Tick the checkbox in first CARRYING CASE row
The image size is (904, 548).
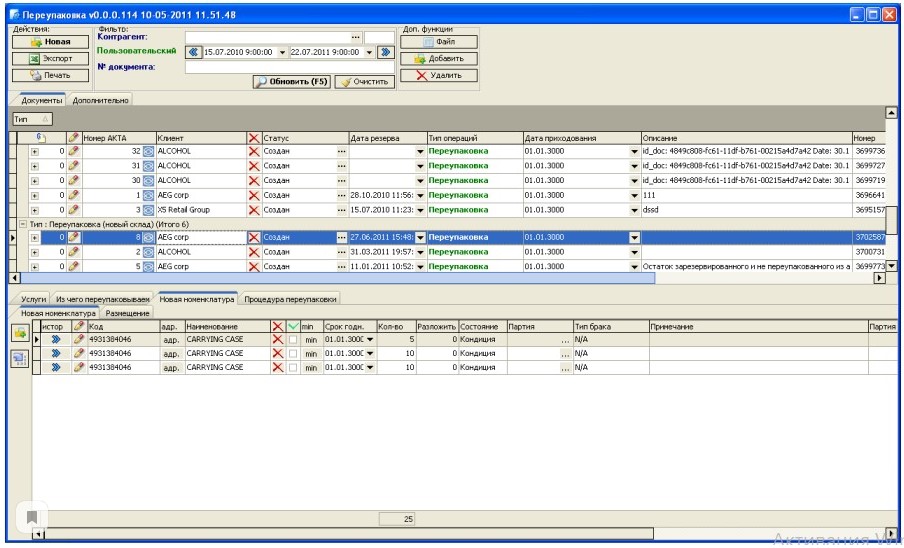coord(293,340)
